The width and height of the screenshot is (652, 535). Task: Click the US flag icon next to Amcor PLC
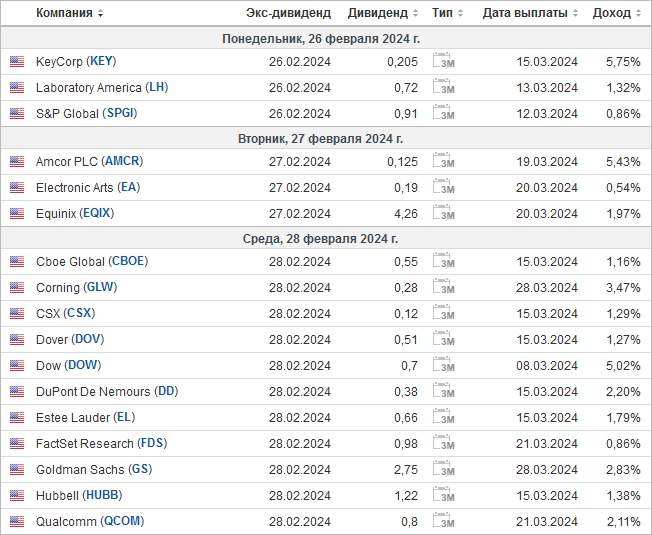pyautogui.click(x=17, y=161)
